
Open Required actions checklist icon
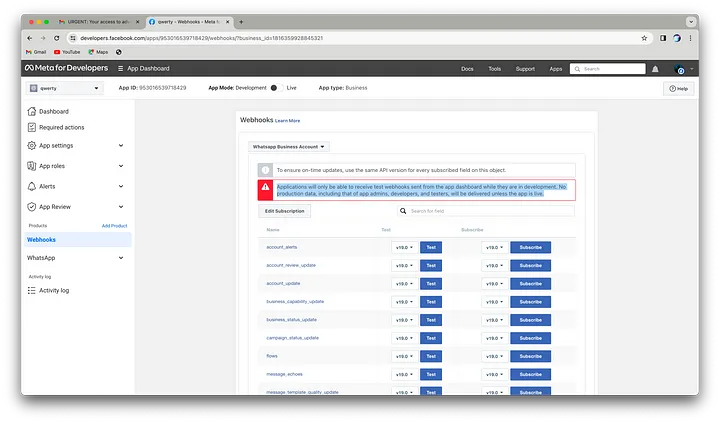click(x=32, y=127)
